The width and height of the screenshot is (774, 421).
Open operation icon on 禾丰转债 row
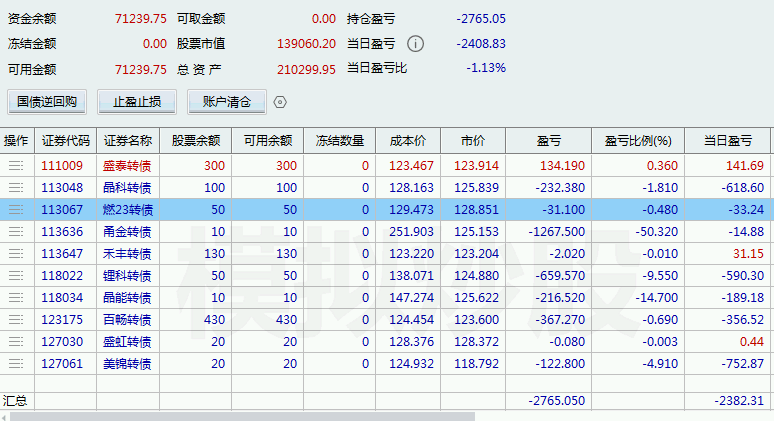16,254
